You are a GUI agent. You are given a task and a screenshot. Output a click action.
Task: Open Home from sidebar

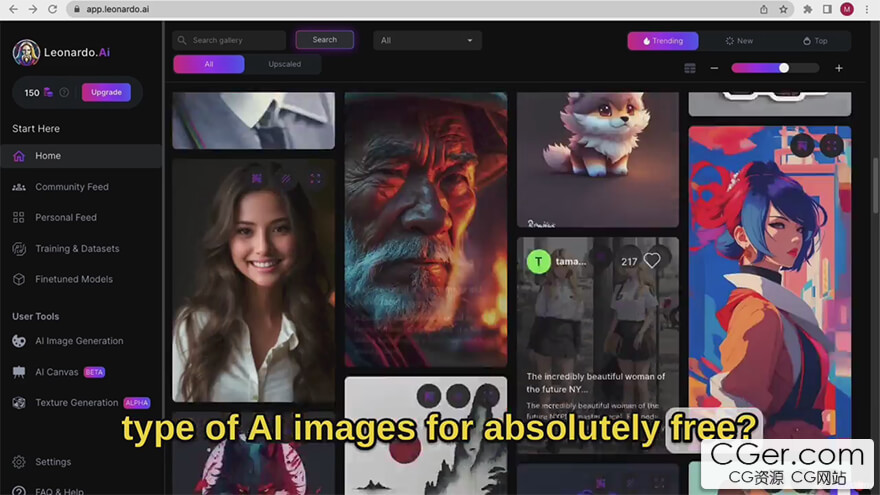(x=81, y=156)
